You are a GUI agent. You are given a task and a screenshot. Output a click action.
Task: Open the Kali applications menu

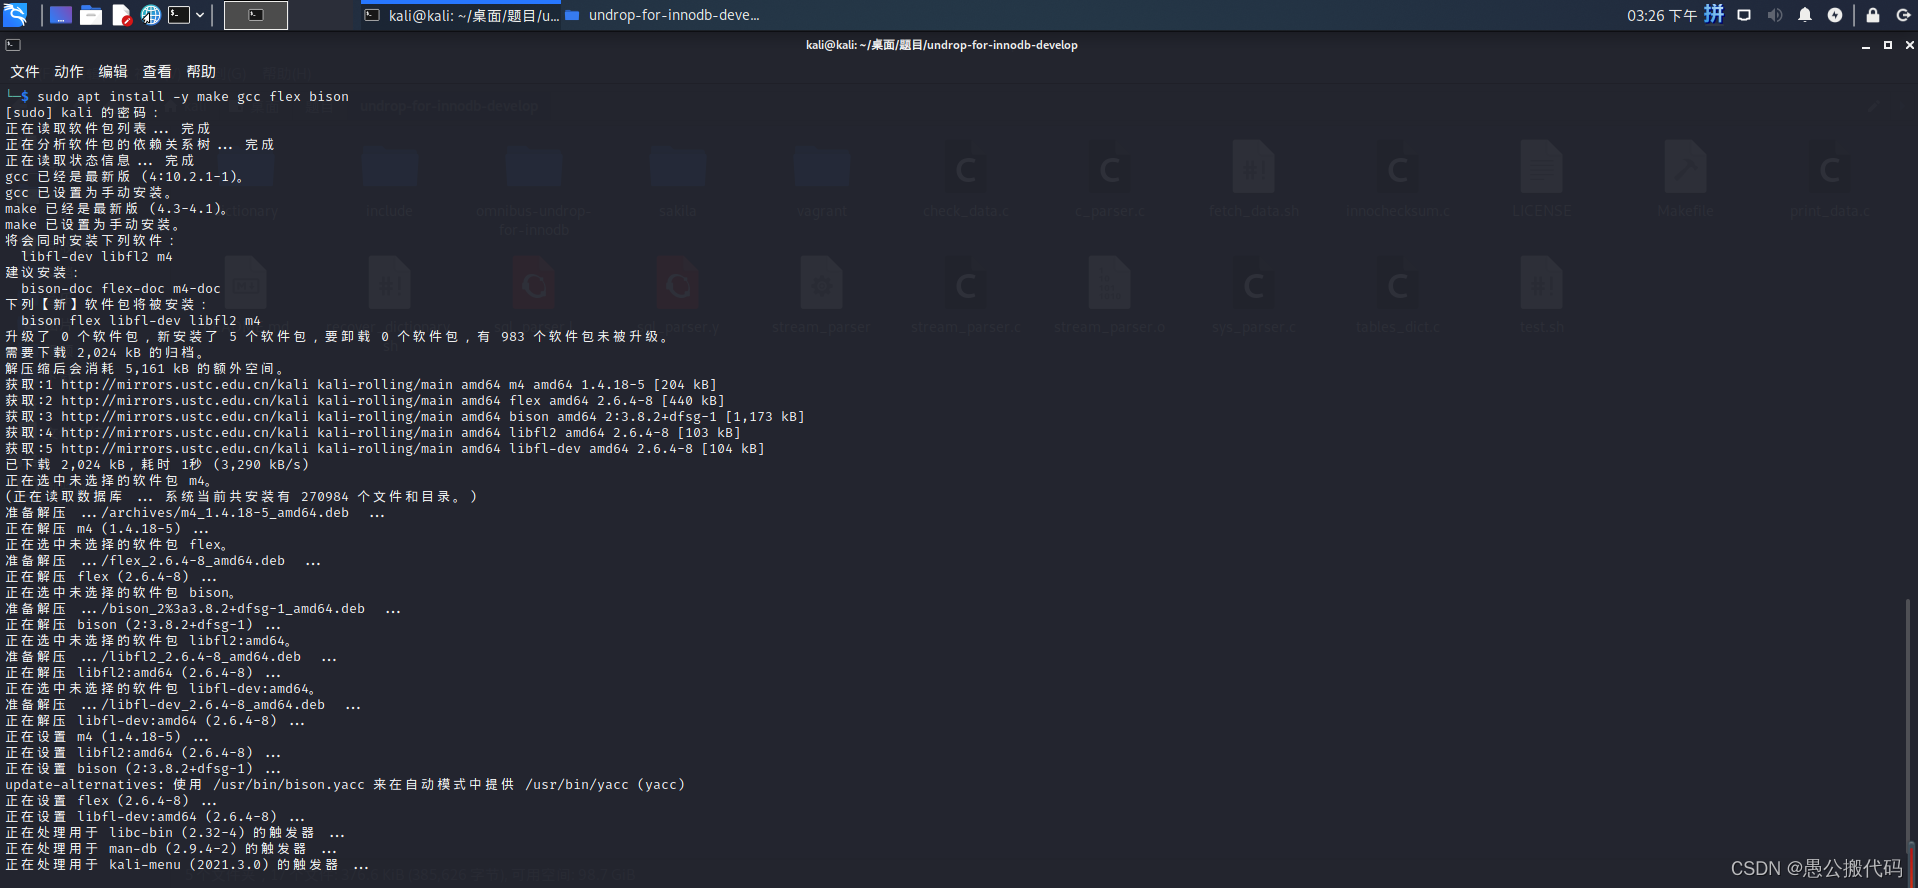pos(16,15)
